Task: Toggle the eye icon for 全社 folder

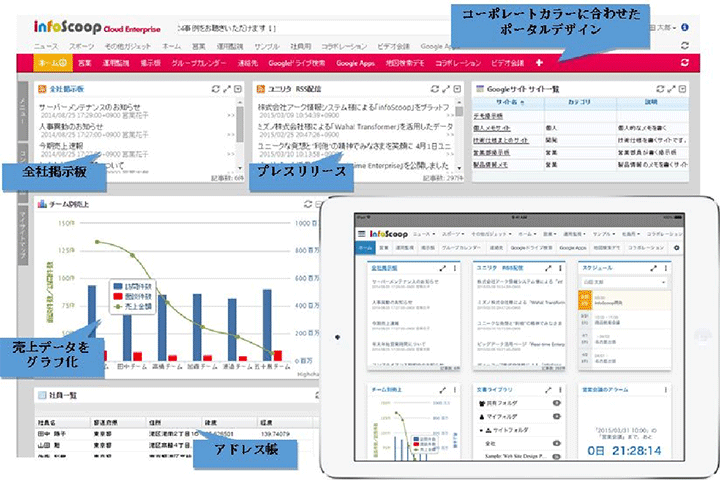Action: tap(557, 443)
